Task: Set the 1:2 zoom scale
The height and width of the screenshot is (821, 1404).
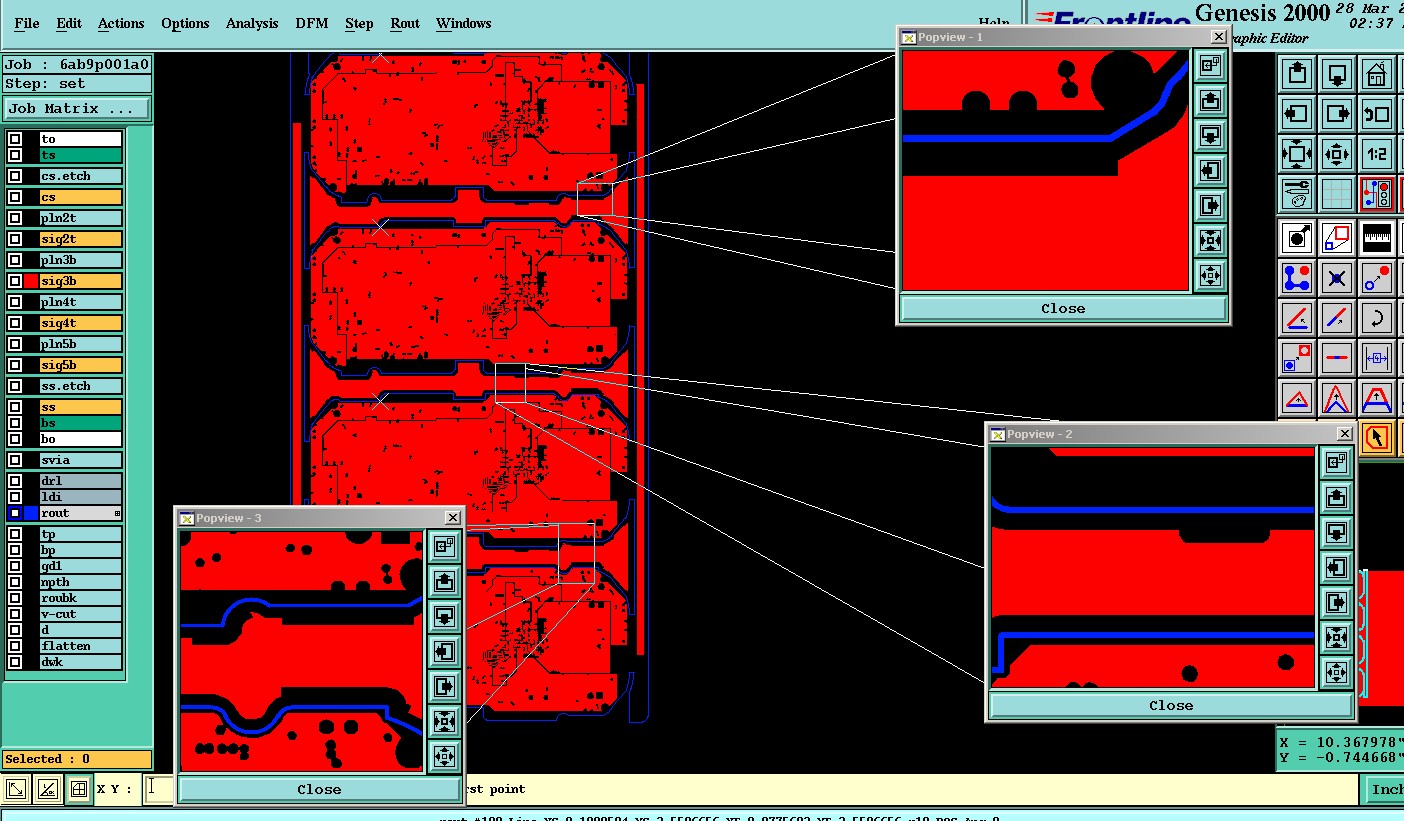Action: 1377,154
